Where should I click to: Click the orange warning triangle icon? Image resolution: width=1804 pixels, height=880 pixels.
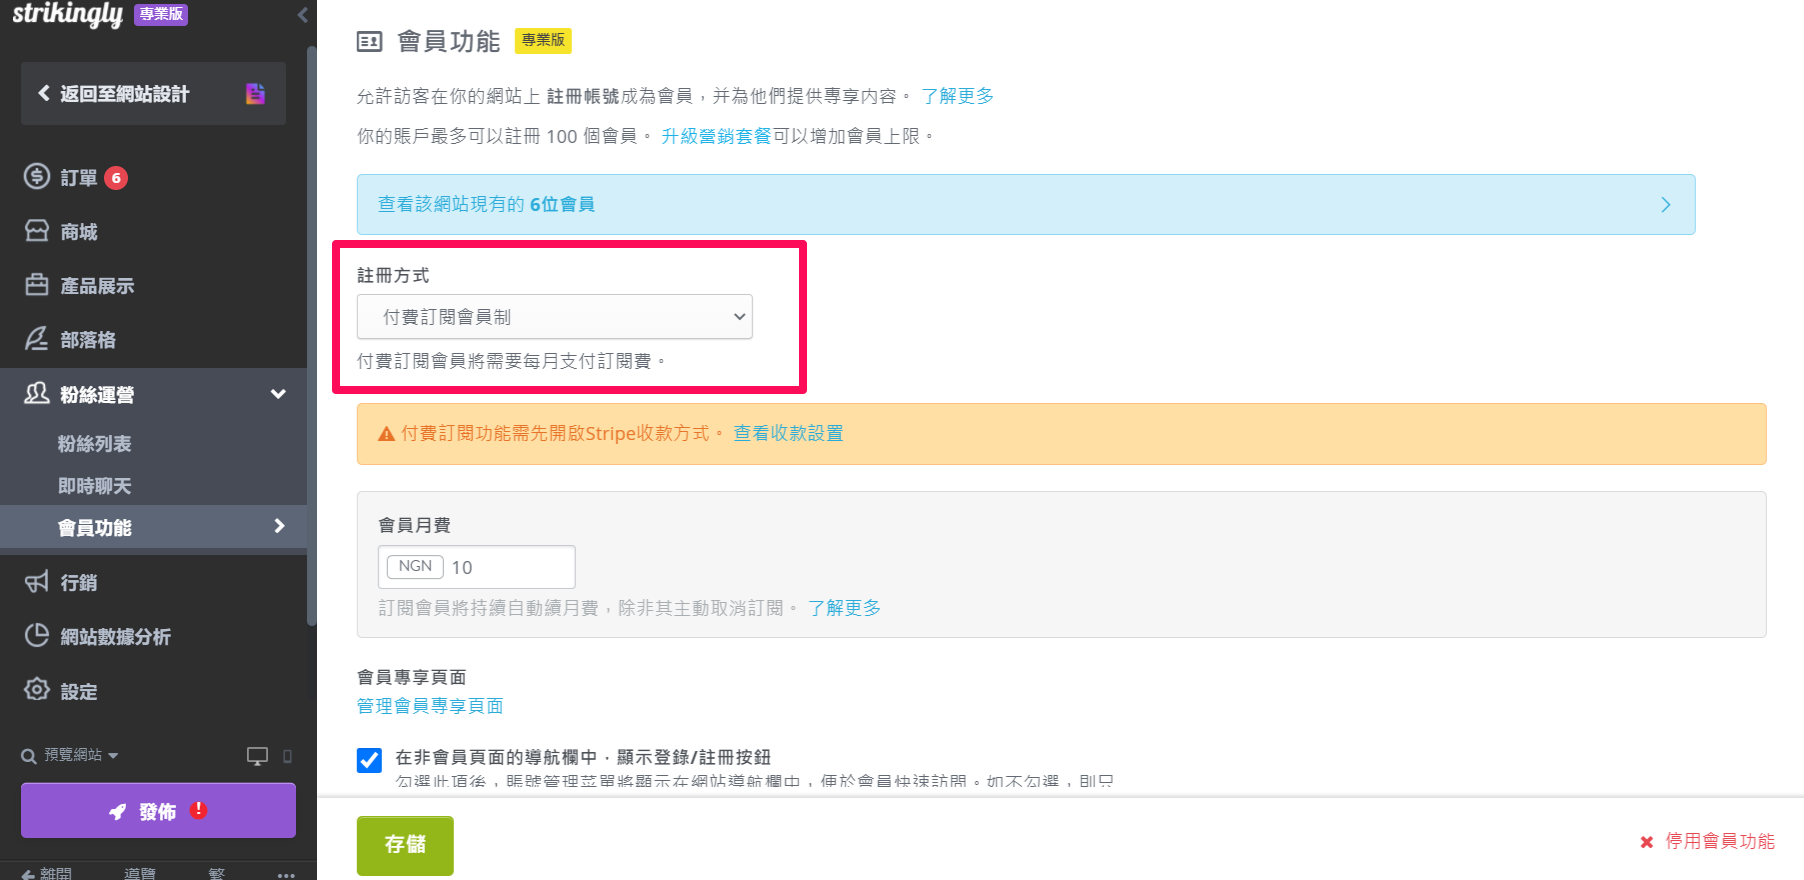click(x=386, y=434)
